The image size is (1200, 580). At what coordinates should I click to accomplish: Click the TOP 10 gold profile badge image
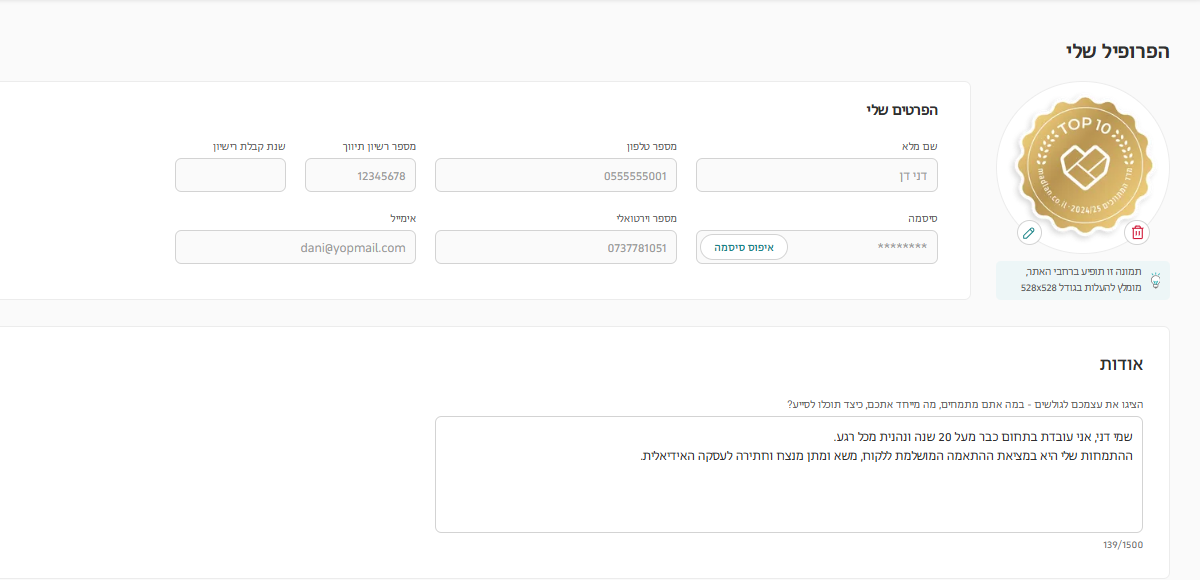[x=1083, y=165]
